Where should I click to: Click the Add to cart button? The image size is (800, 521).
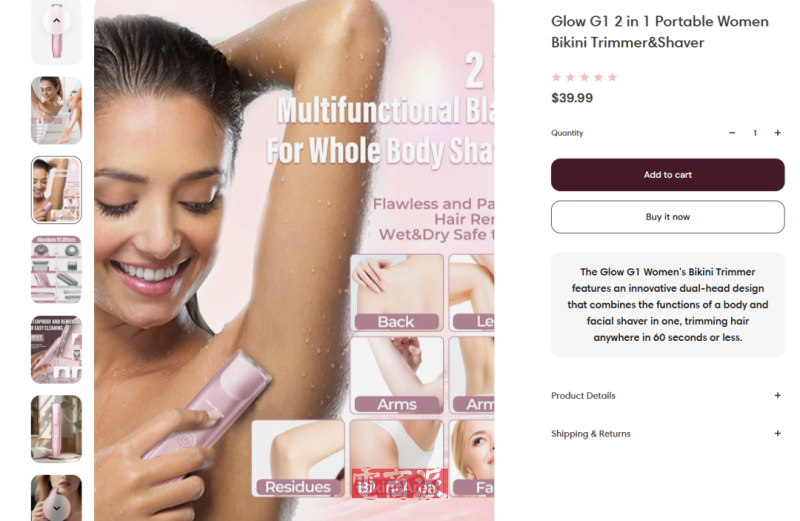point(667,175)
